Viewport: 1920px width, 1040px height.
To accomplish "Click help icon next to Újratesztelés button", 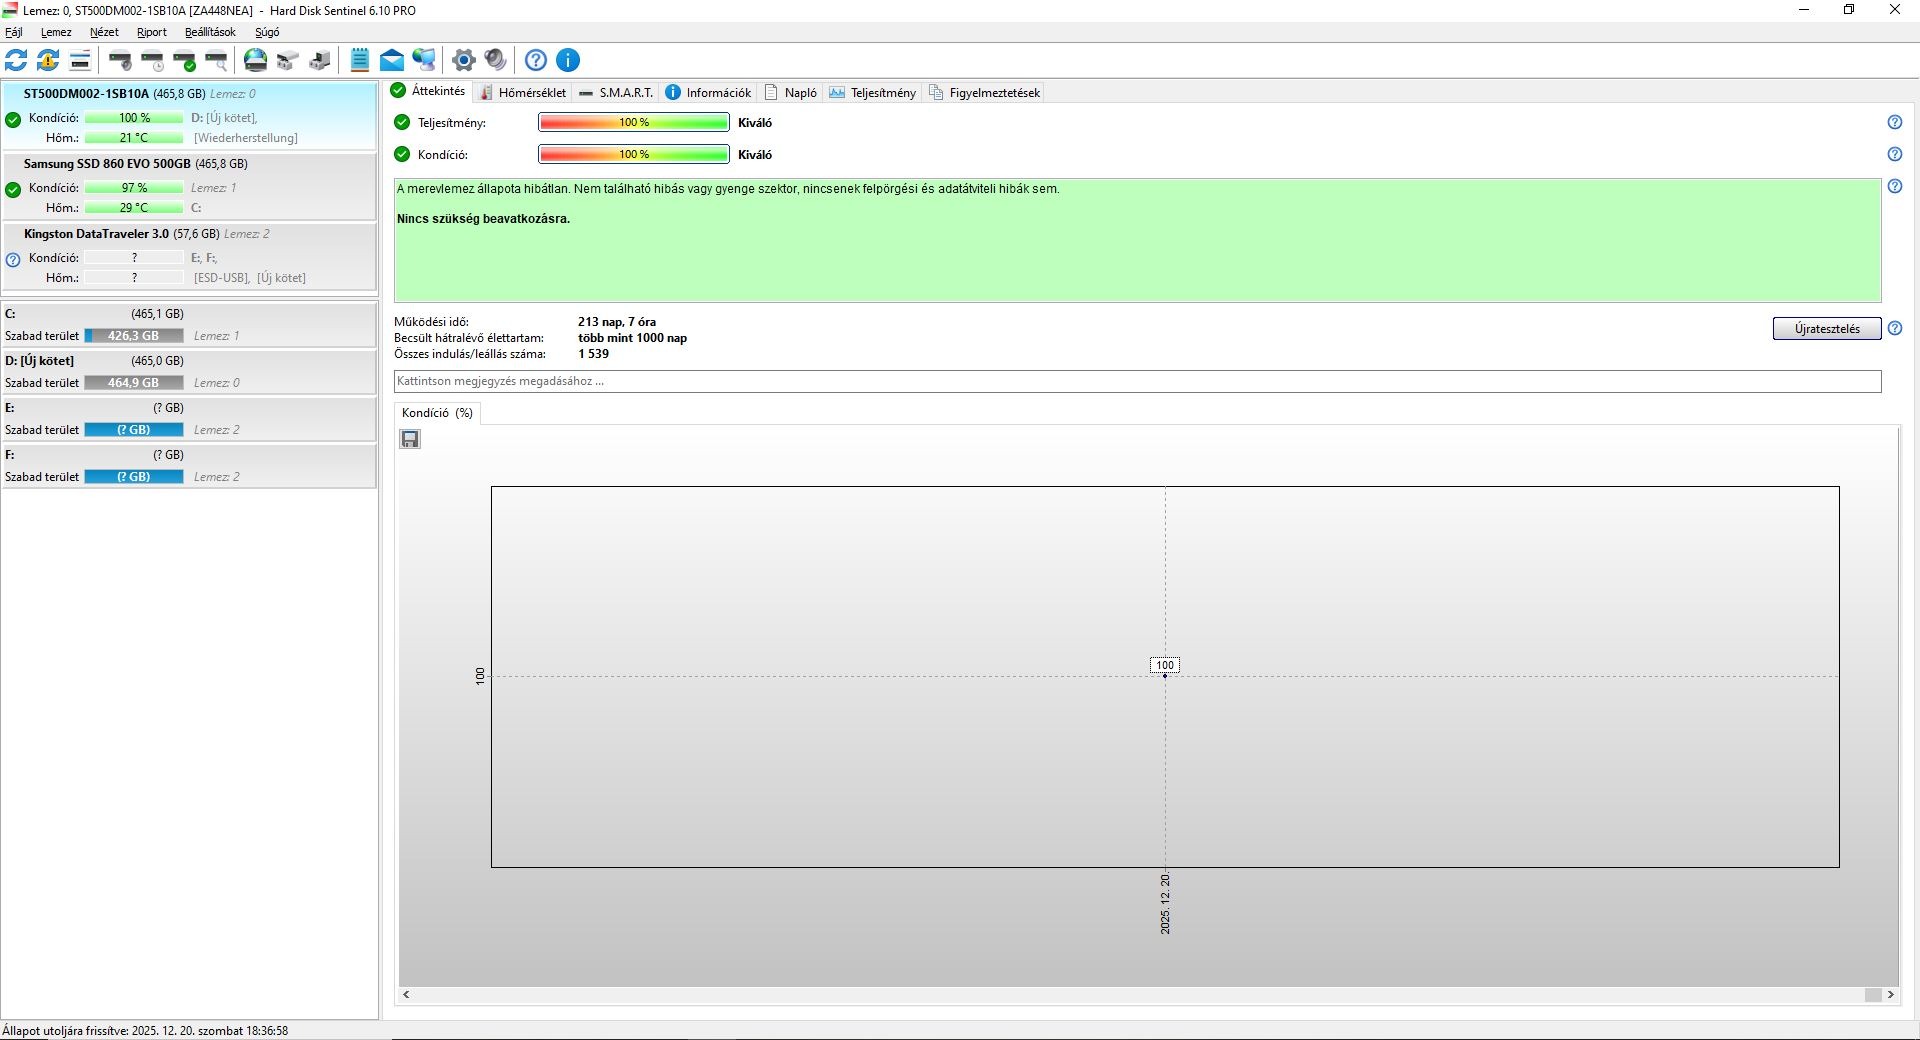I will pos(1895,328).
